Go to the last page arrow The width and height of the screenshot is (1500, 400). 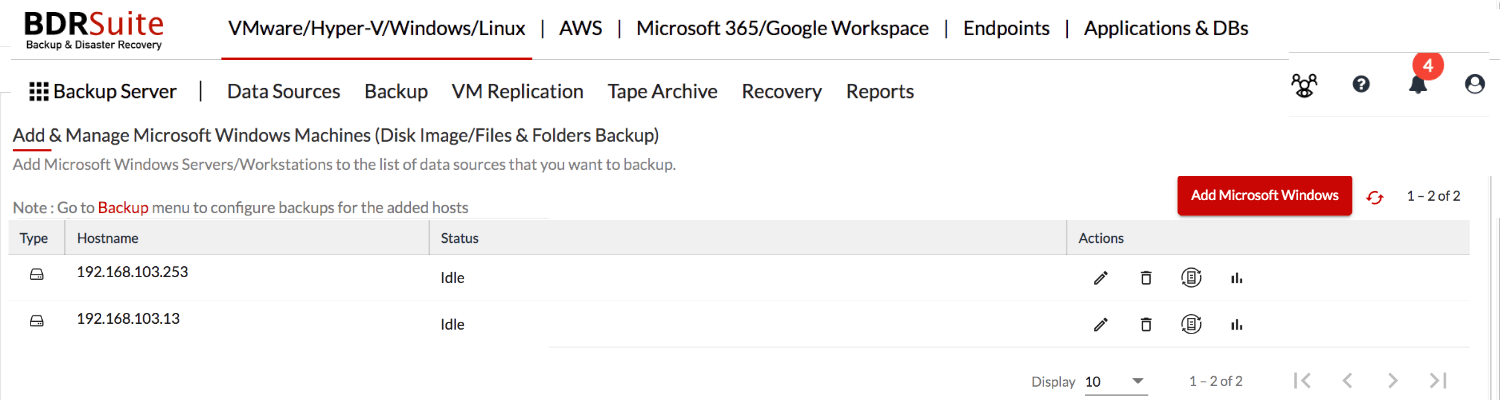point(1438,380)
